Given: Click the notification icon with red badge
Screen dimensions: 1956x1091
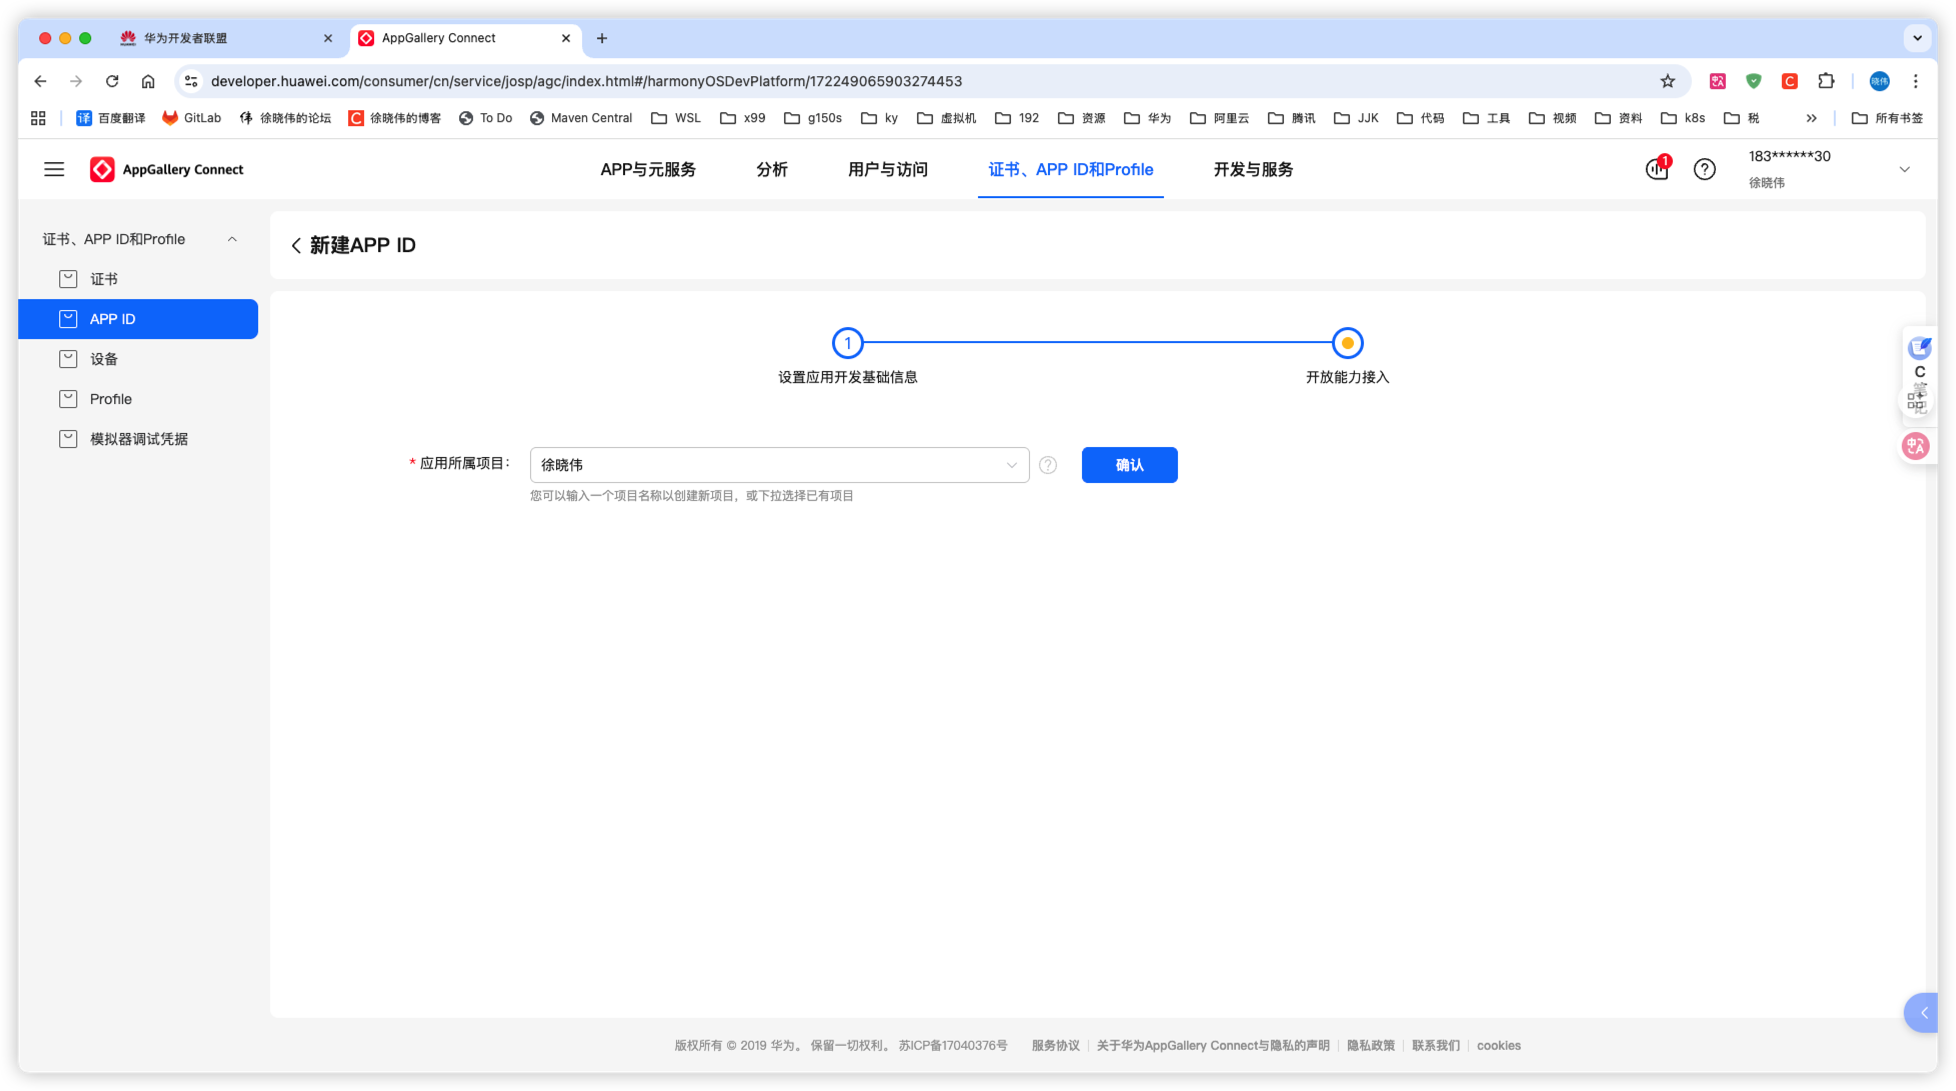Looking at the screenshot, I should 1657,169.
